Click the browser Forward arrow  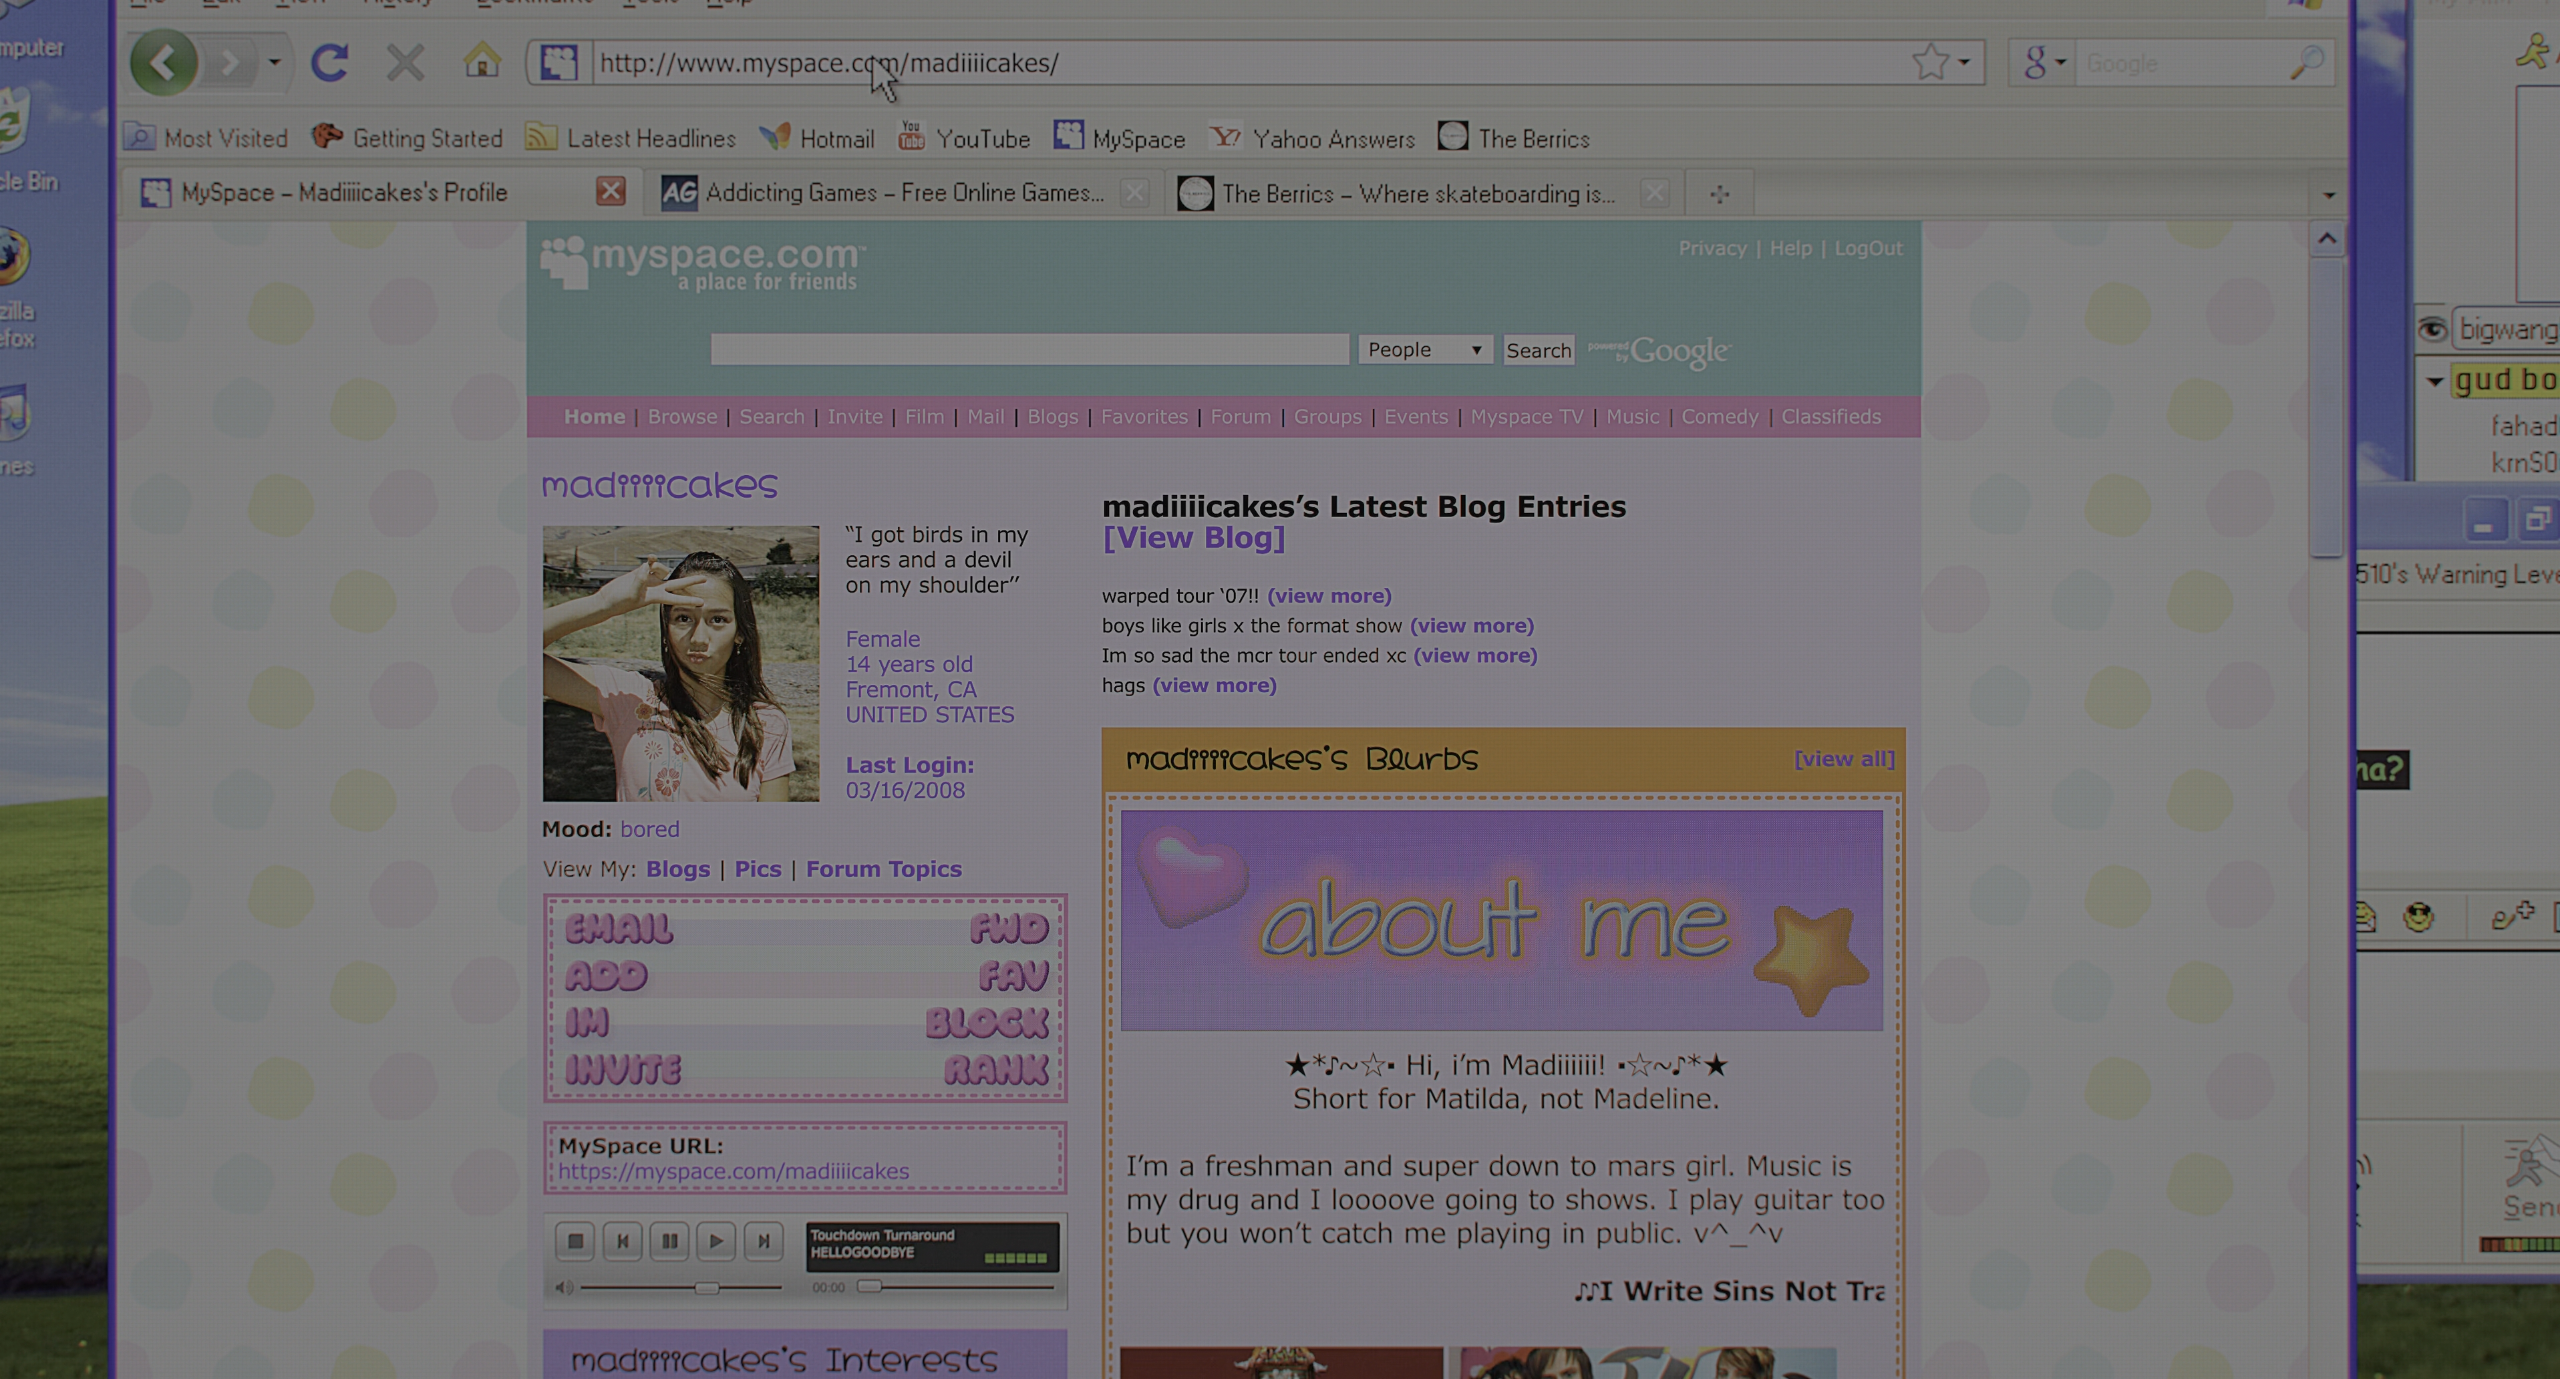[x=230, y=63]
